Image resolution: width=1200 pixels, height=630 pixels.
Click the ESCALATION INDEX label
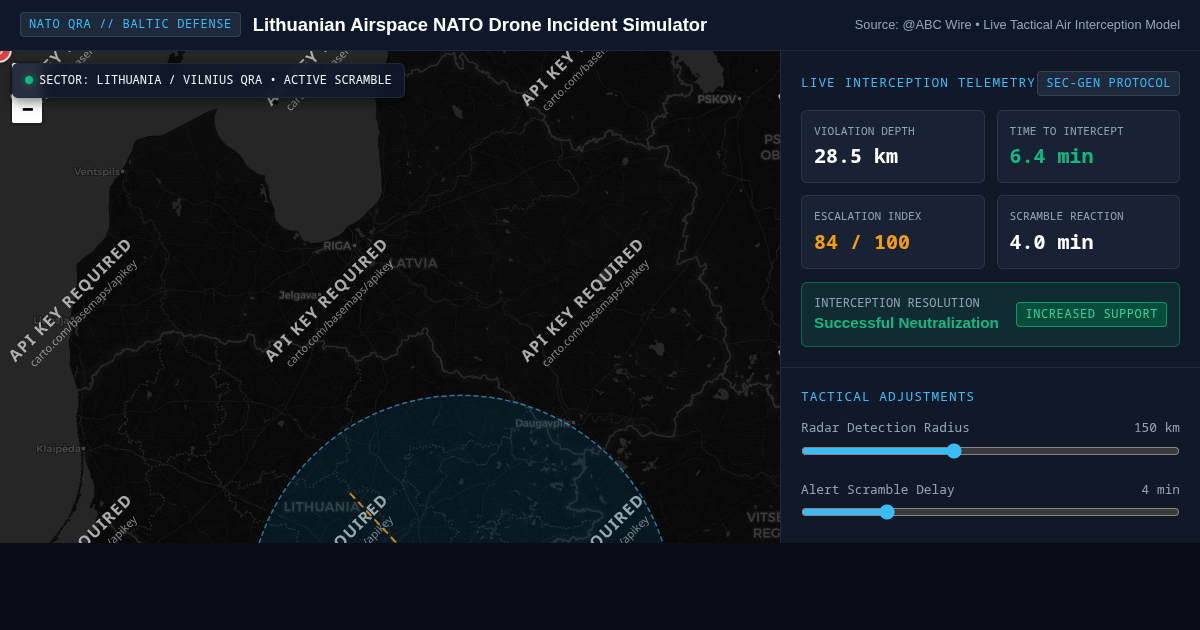[867, 216]
